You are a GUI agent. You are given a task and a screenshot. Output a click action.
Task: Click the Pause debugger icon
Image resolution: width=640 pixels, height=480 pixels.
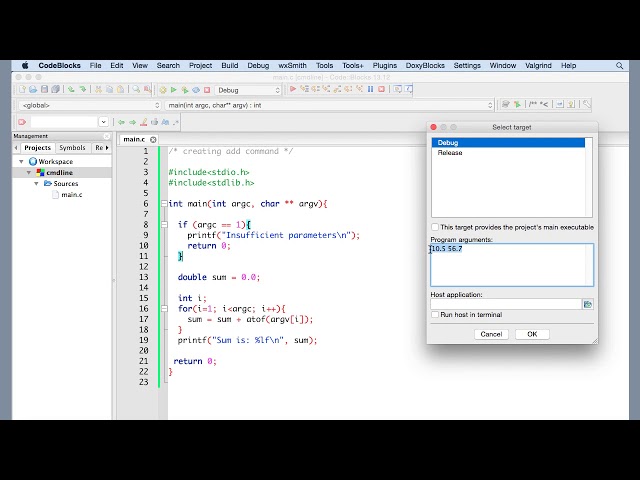point(370,89)
